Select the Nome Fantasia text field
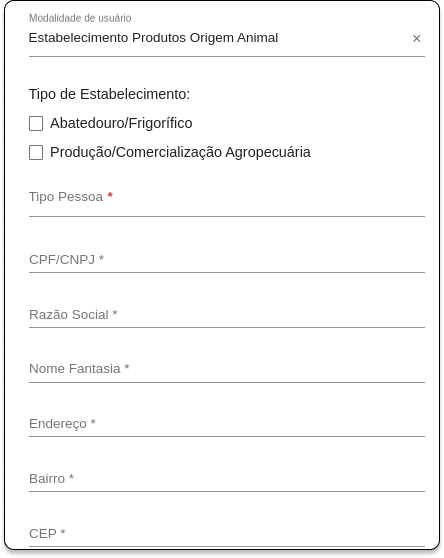 [x=227, y=369]
